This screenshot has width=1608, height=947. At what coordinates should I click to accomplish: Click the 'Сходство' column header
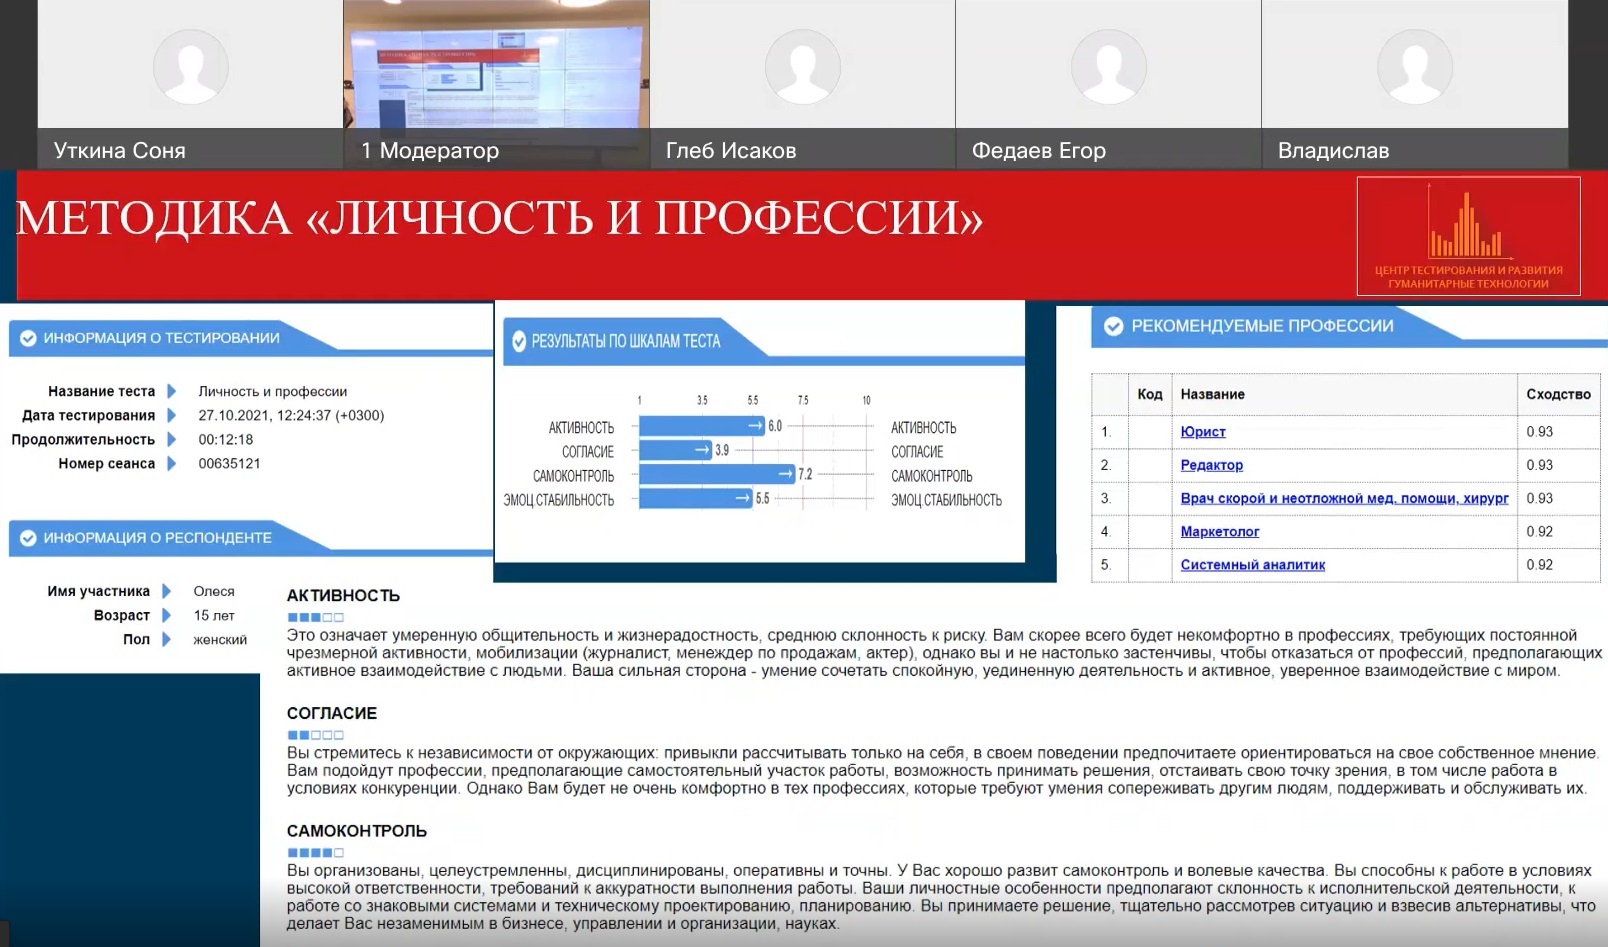tap(1557, 394)
